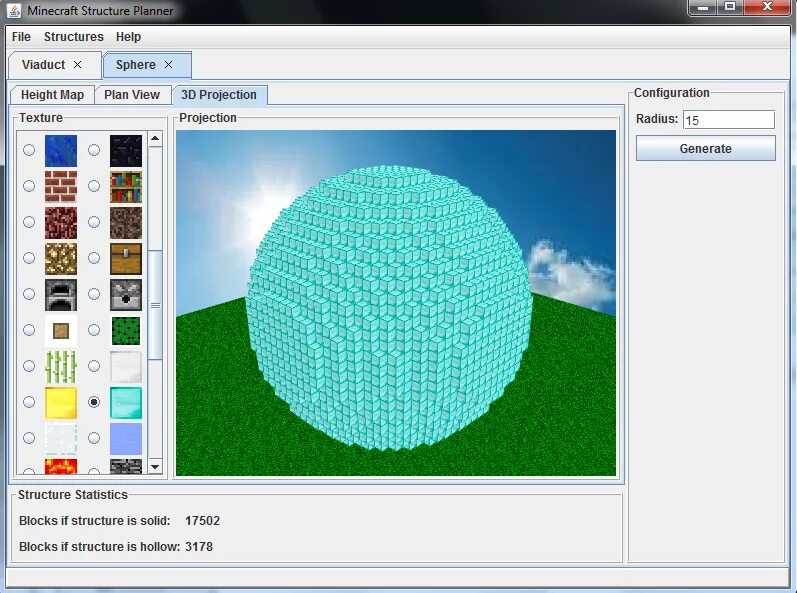Close the Sphere tab
The height and width of the screenshot is (593, 797).
(169, 65)
